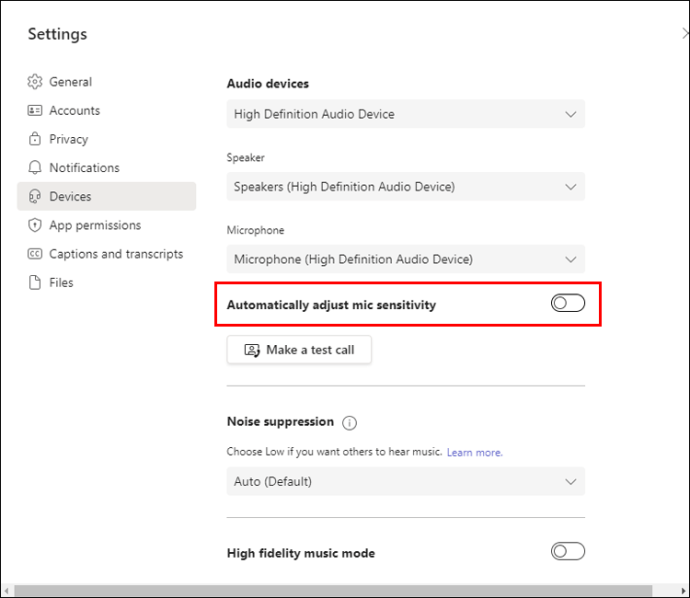The height and width of the screenshot is (598, 690).
Task: Click the Noise suppression info icon
Action: coord(349,423)
